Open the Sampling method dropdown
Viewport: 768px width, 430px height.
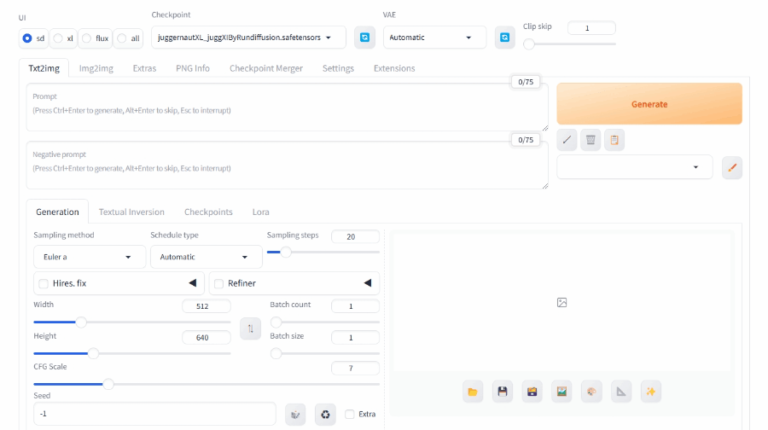[x=88, y=257]
